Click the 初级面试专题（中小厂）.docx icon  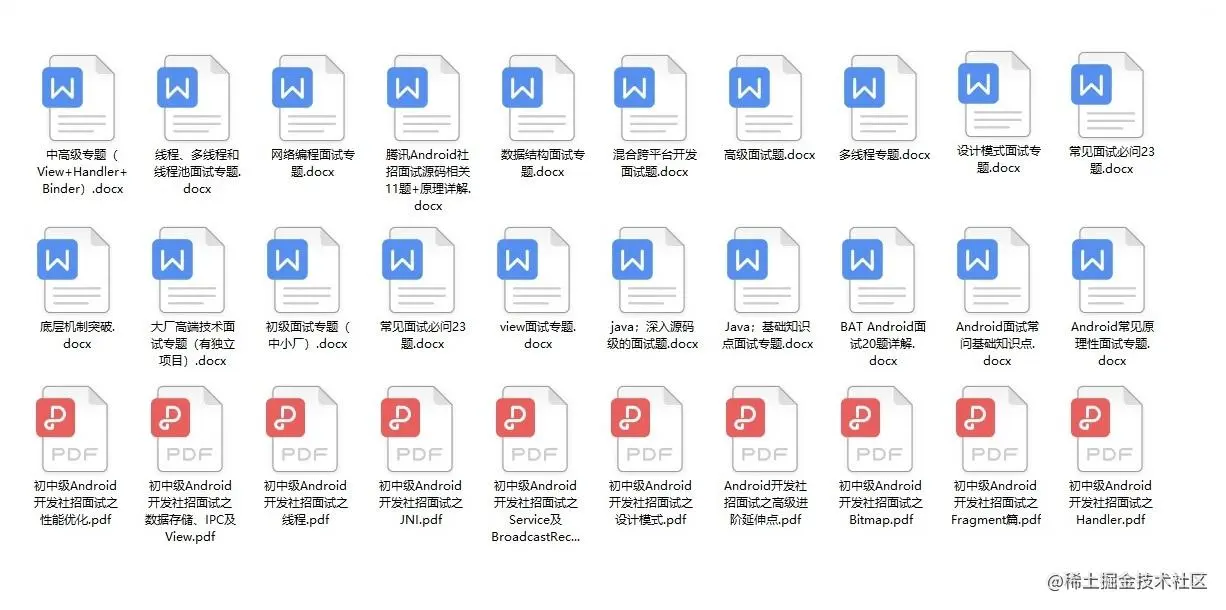tap(306, 270)
